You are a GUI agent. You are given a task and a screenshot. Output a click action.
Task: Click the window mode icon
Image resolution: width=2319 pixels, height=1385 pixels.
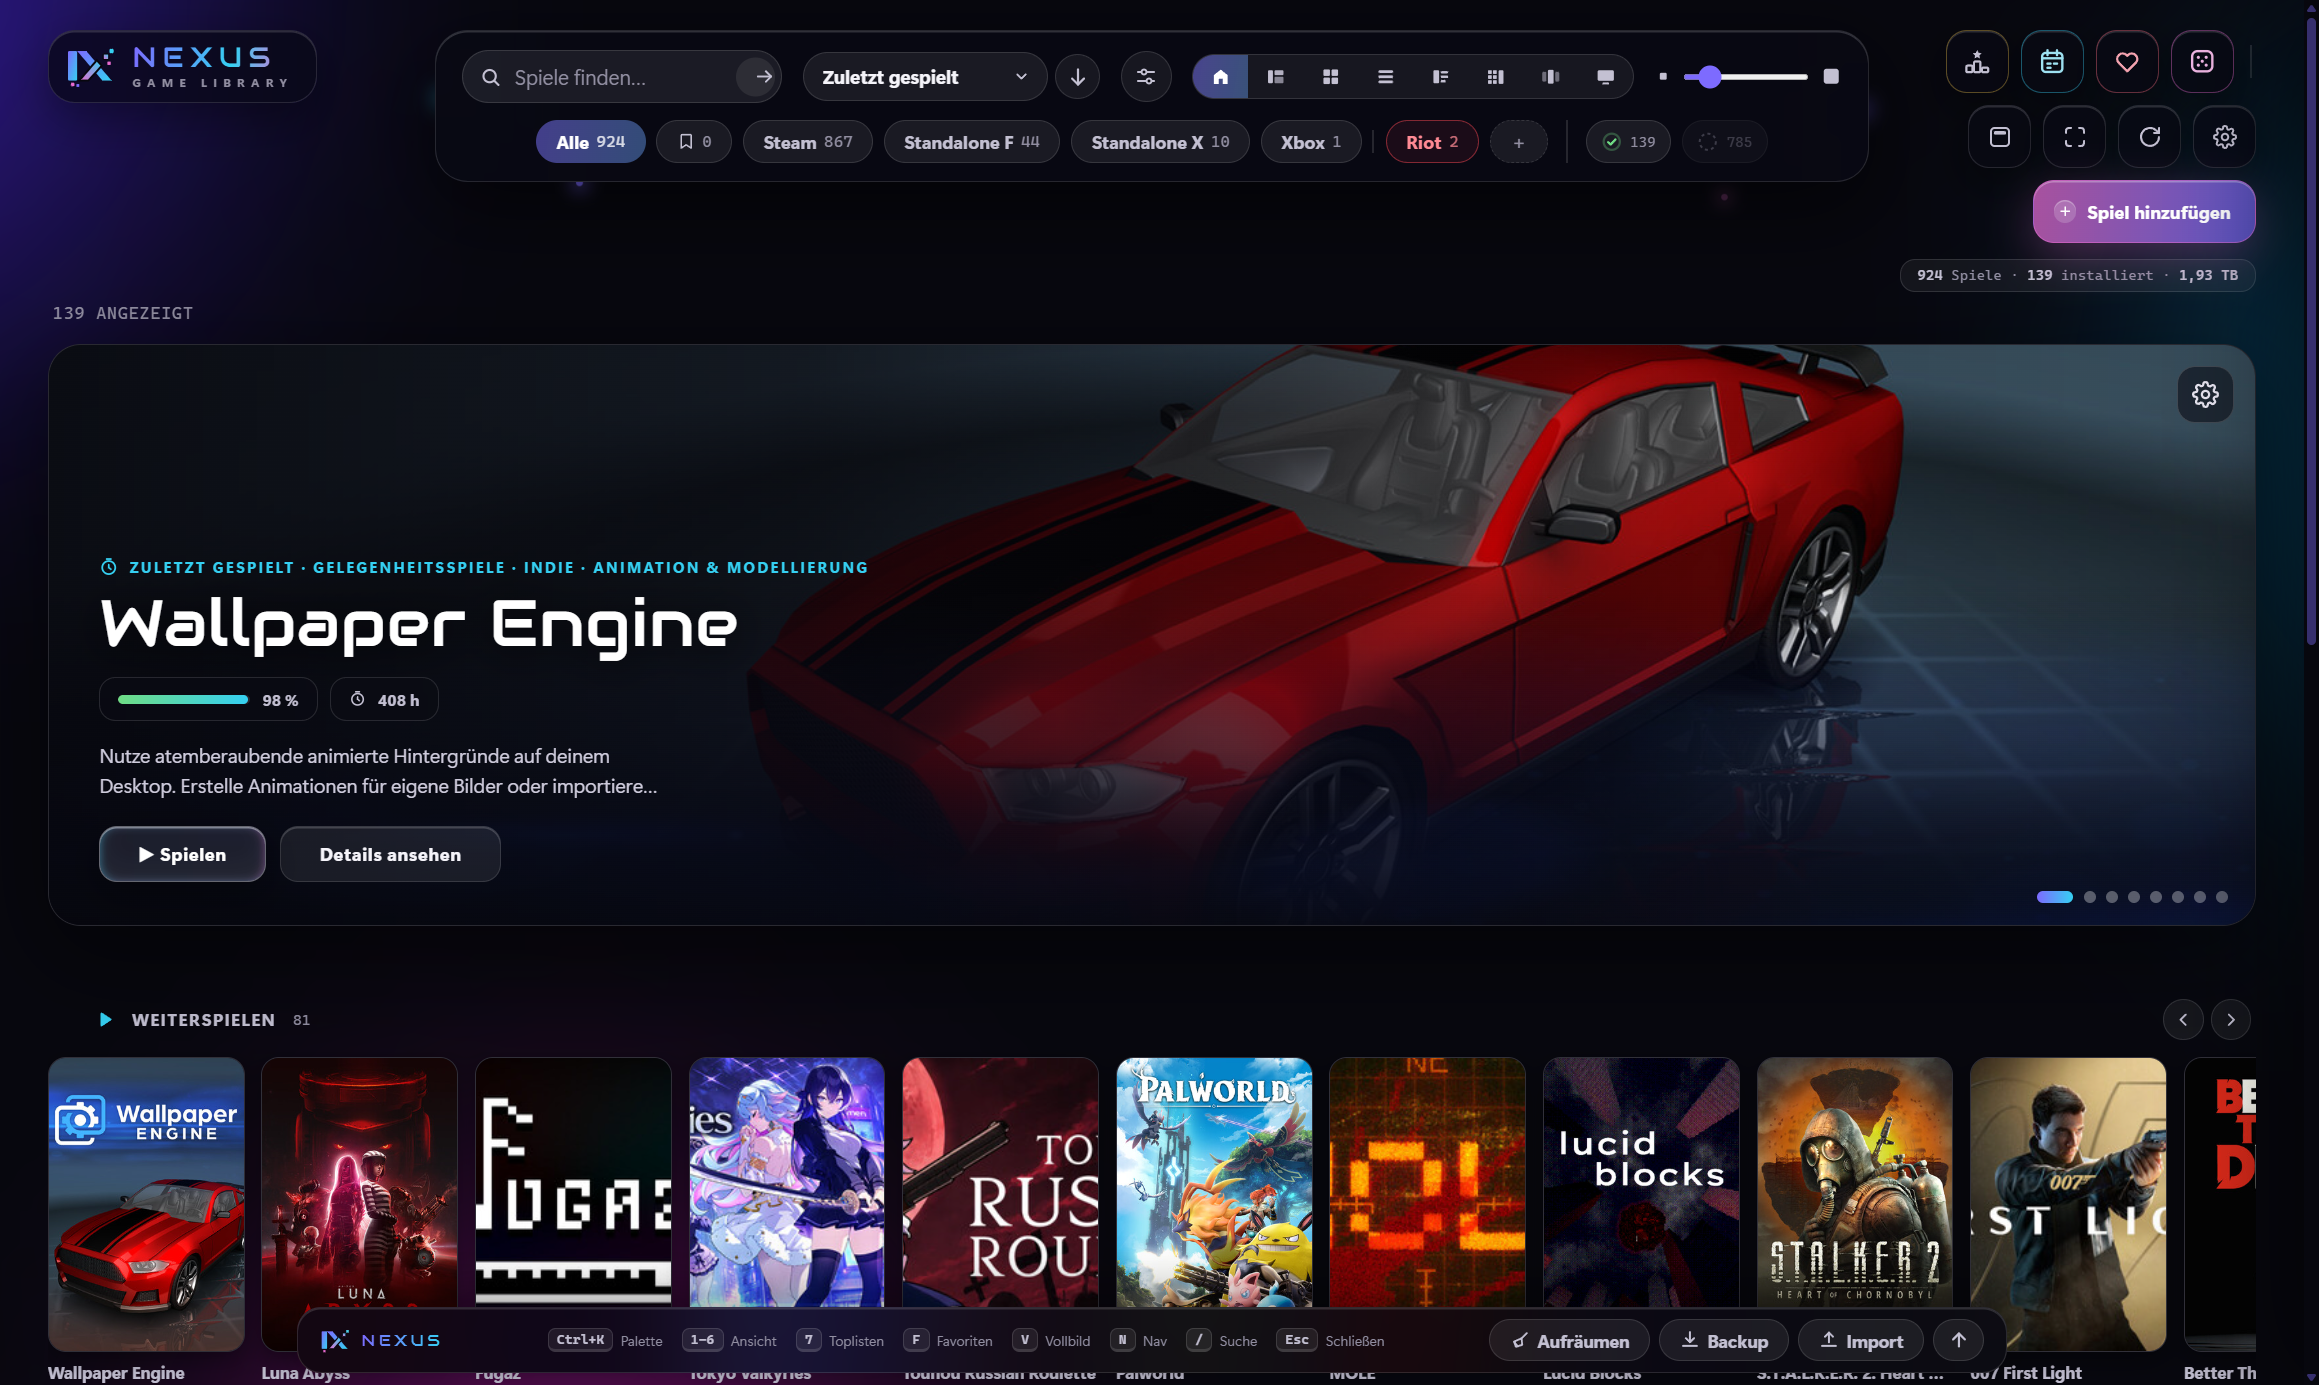[x=1999, y=137]
